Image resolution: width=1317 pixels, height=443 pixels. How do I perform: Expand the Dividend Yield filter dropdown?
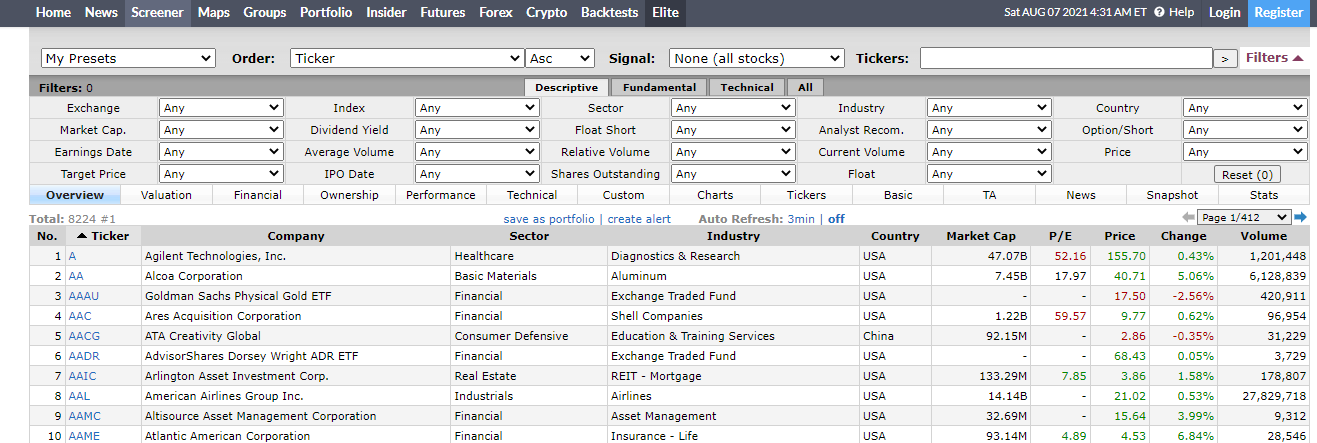(477, 130)
